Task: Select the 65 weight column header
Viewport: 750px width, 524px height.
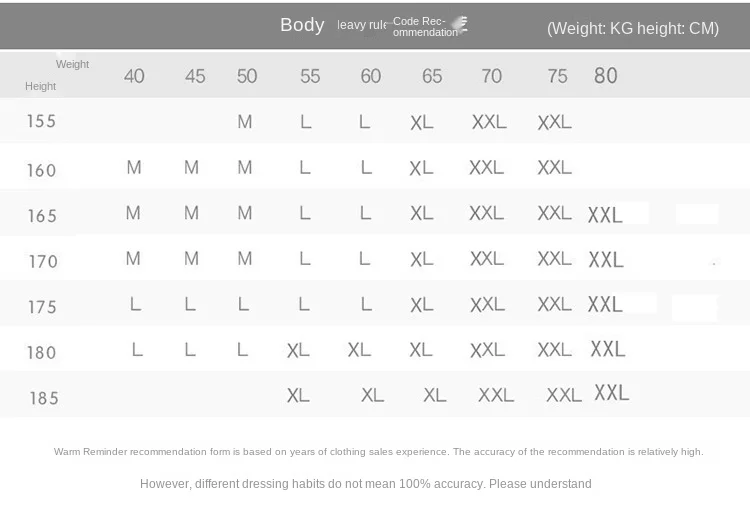Action: 432,76
